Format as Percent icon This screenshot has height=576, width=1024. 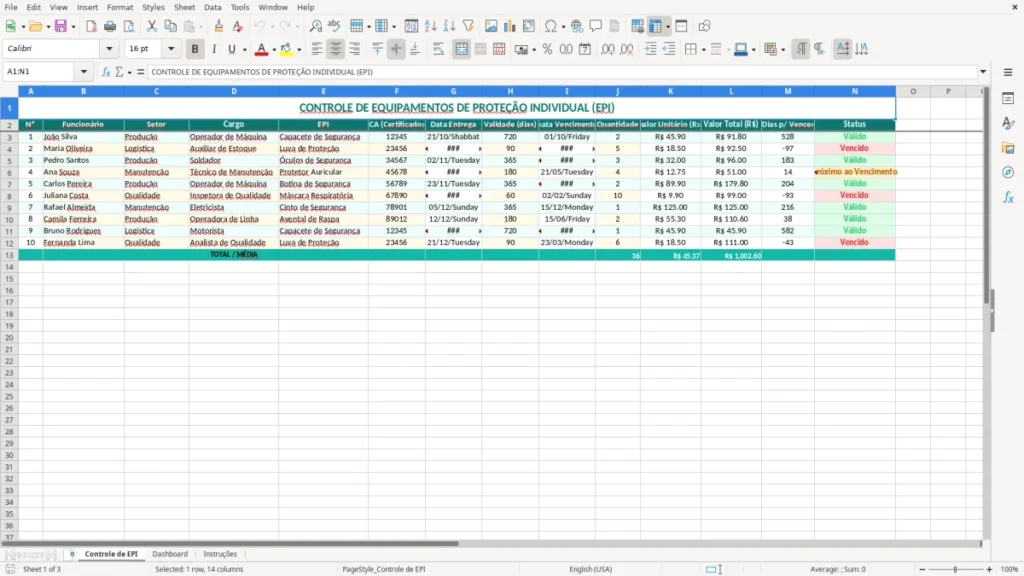pyautogui.click(x=547, y=49)
